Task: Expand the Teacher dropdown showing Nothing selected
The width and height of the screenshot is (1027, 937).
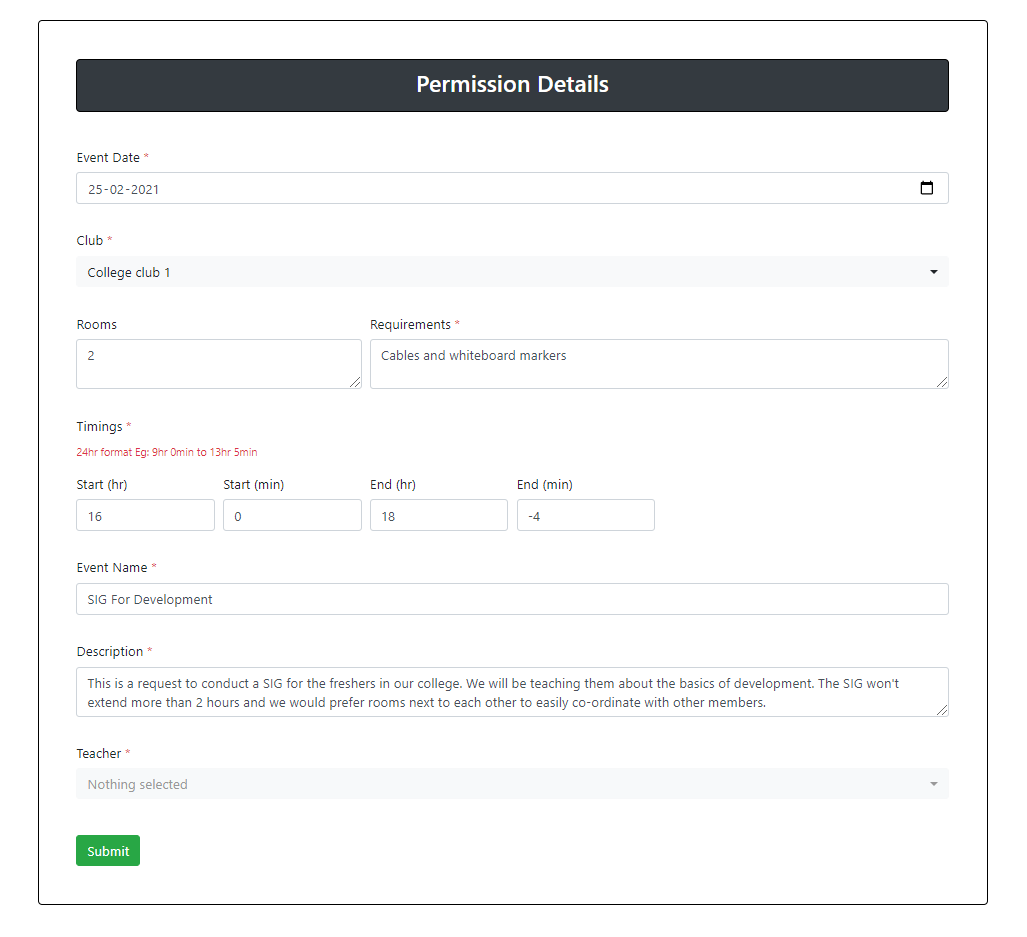Action: (512, 784)
